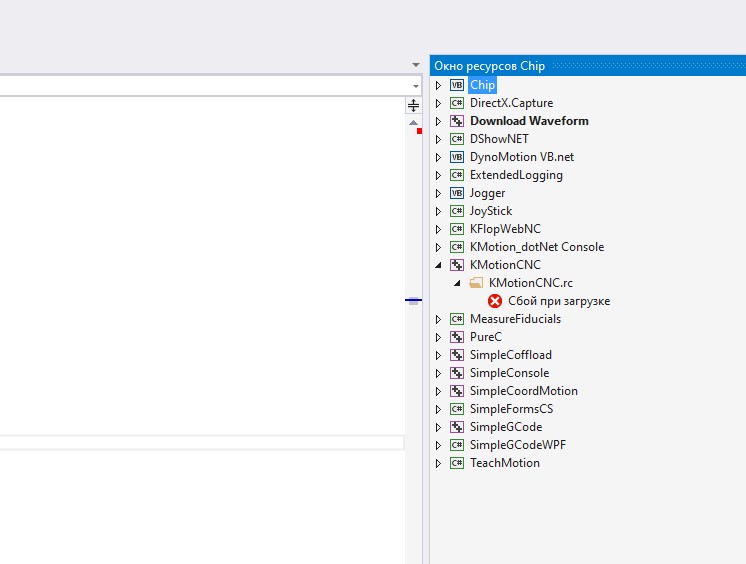Open the editor member dropdown arrow
Viewport: 746px width, 564px height.
[x=416, y=87]
